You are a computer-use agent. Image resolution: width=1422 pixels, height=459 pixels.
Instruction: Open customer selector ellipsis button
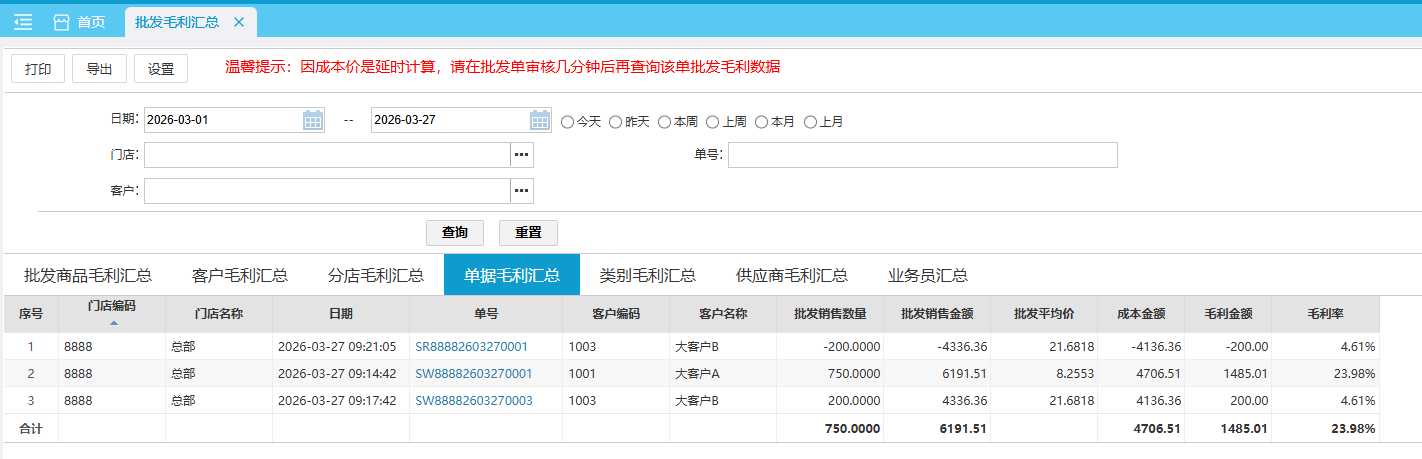(522, 191)
